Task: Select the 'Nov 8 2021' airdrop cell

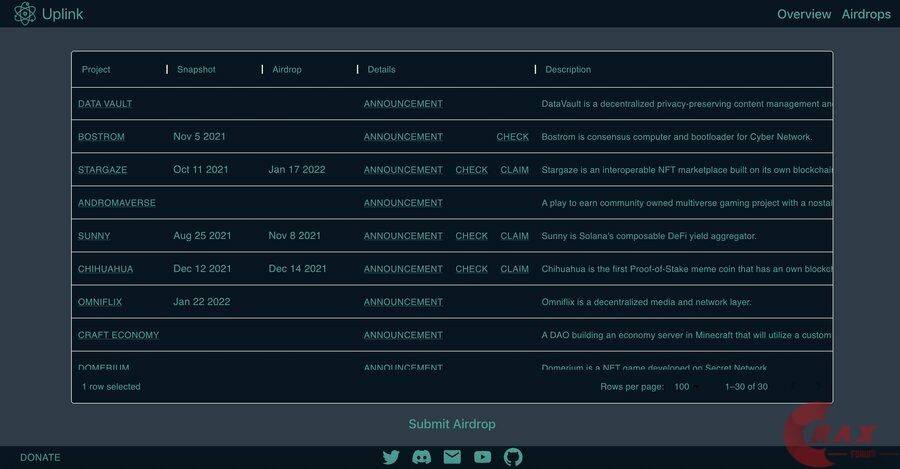Action: 294,236
